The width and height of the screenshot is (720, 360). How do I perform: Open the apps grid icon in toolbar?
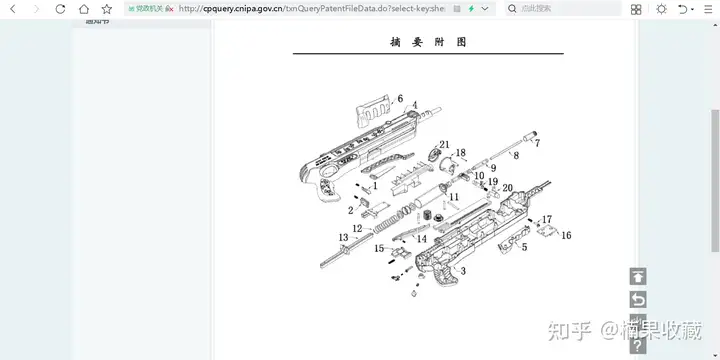click(x=636, y=9)
